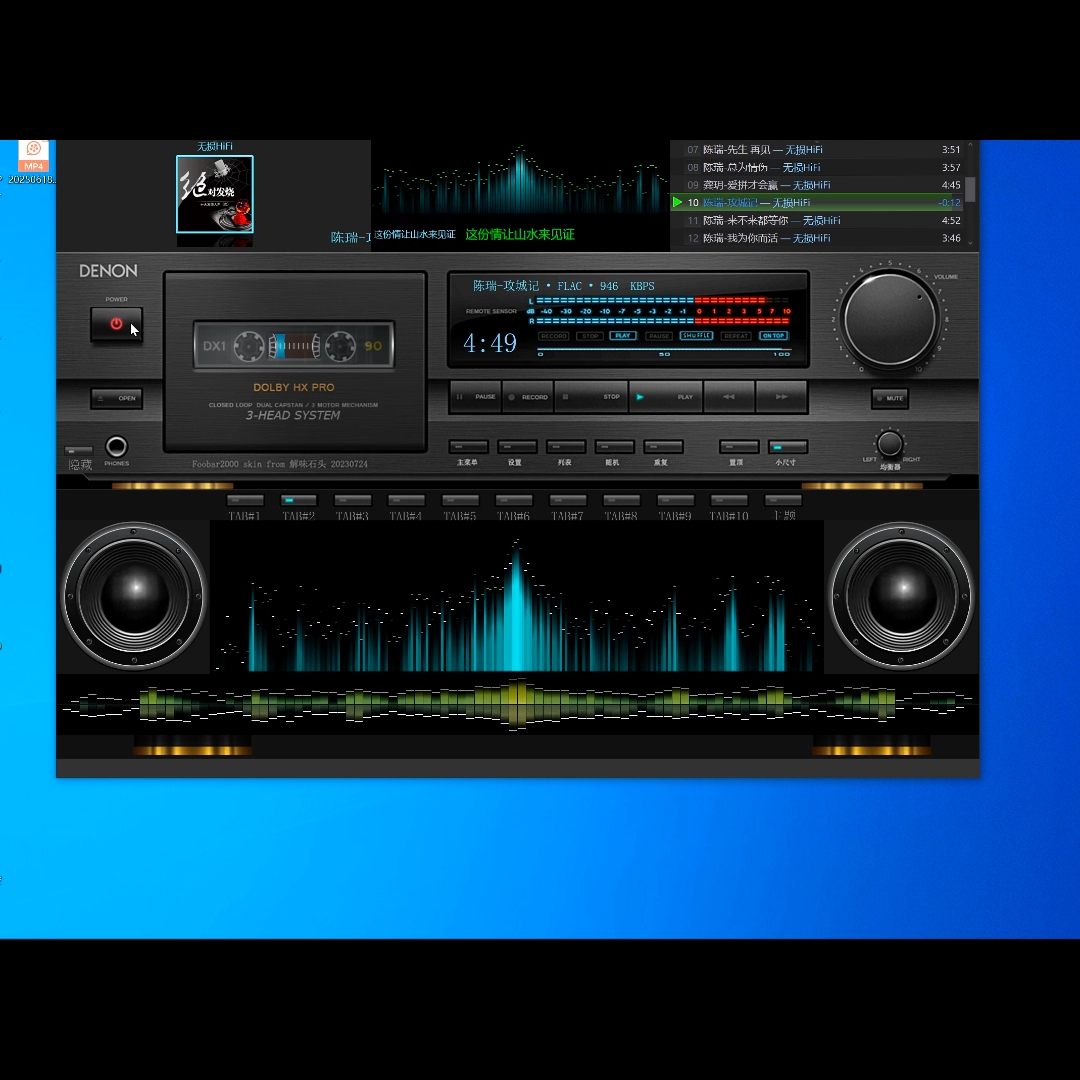Click the PLAY indicator on the display

pyautogui.click(x=623, y=336)
